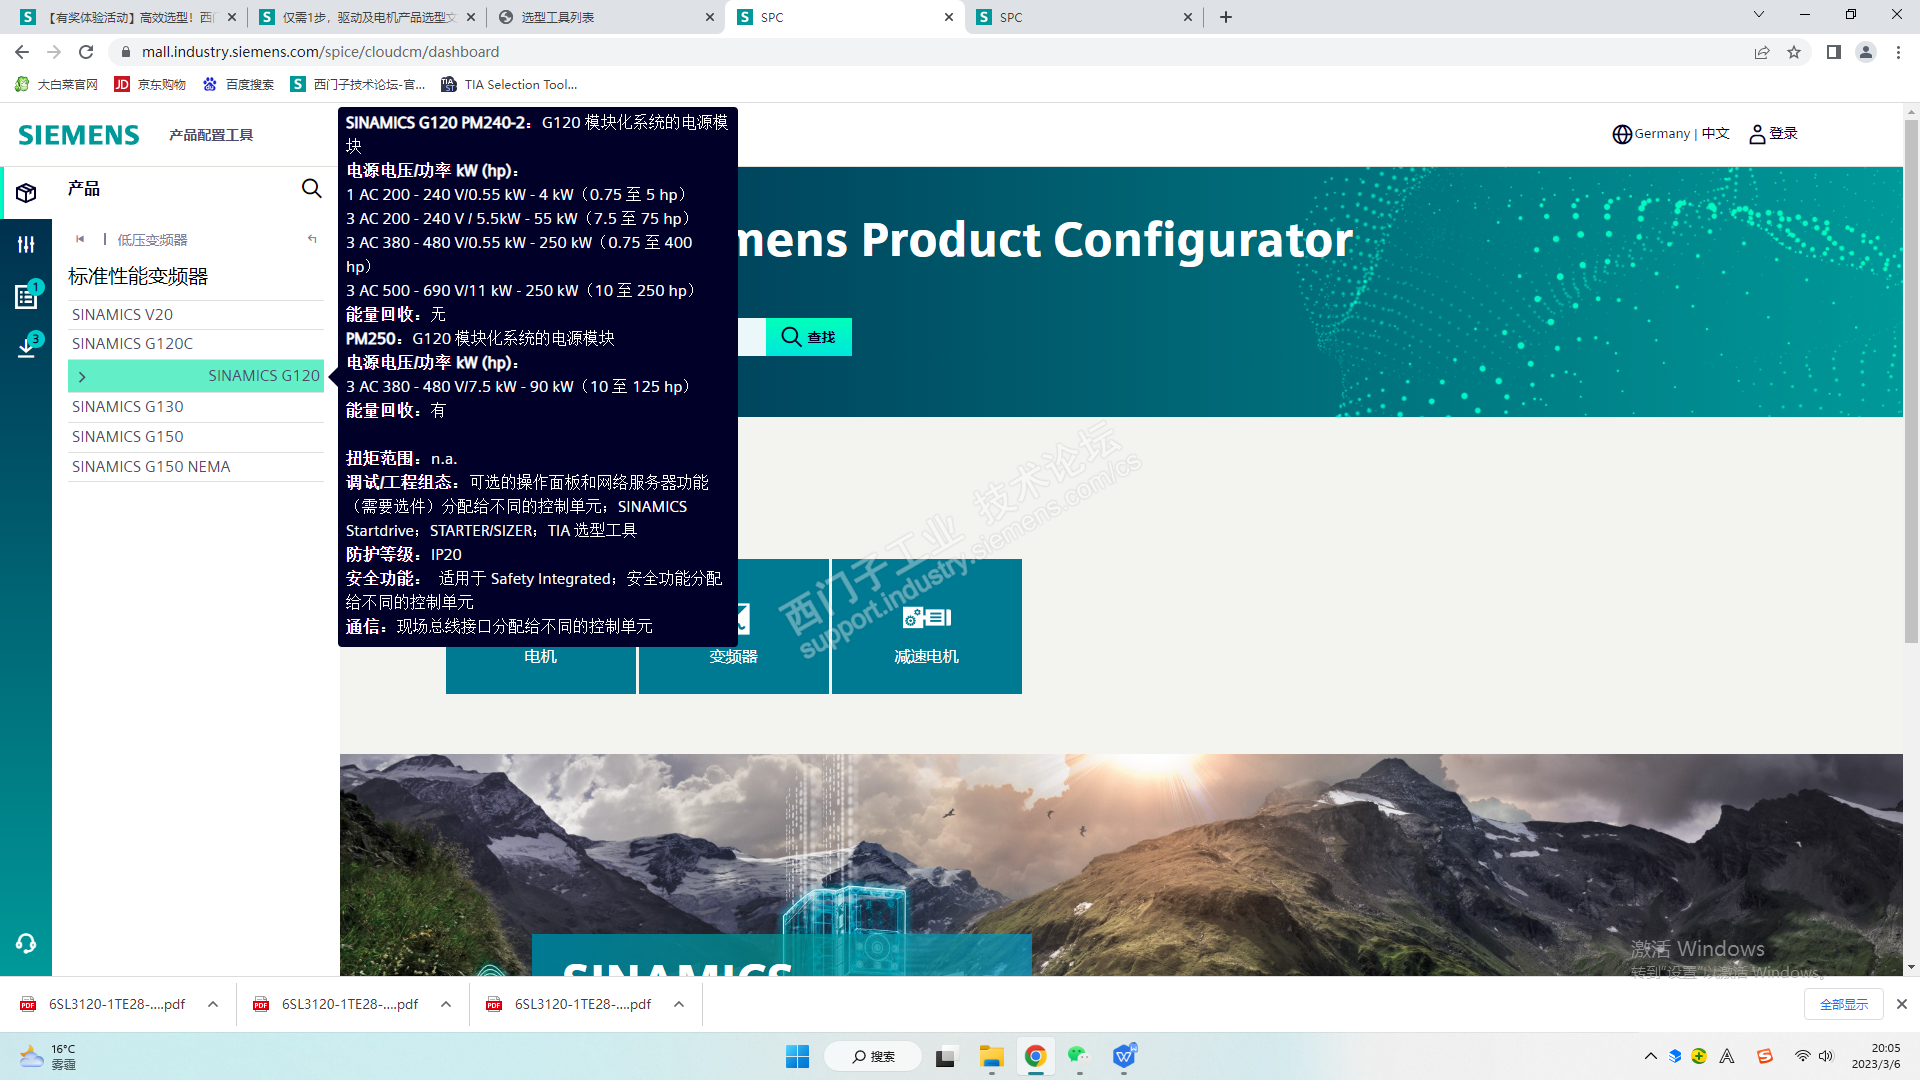Open the browser tab list dropdown

(1759, 15)
